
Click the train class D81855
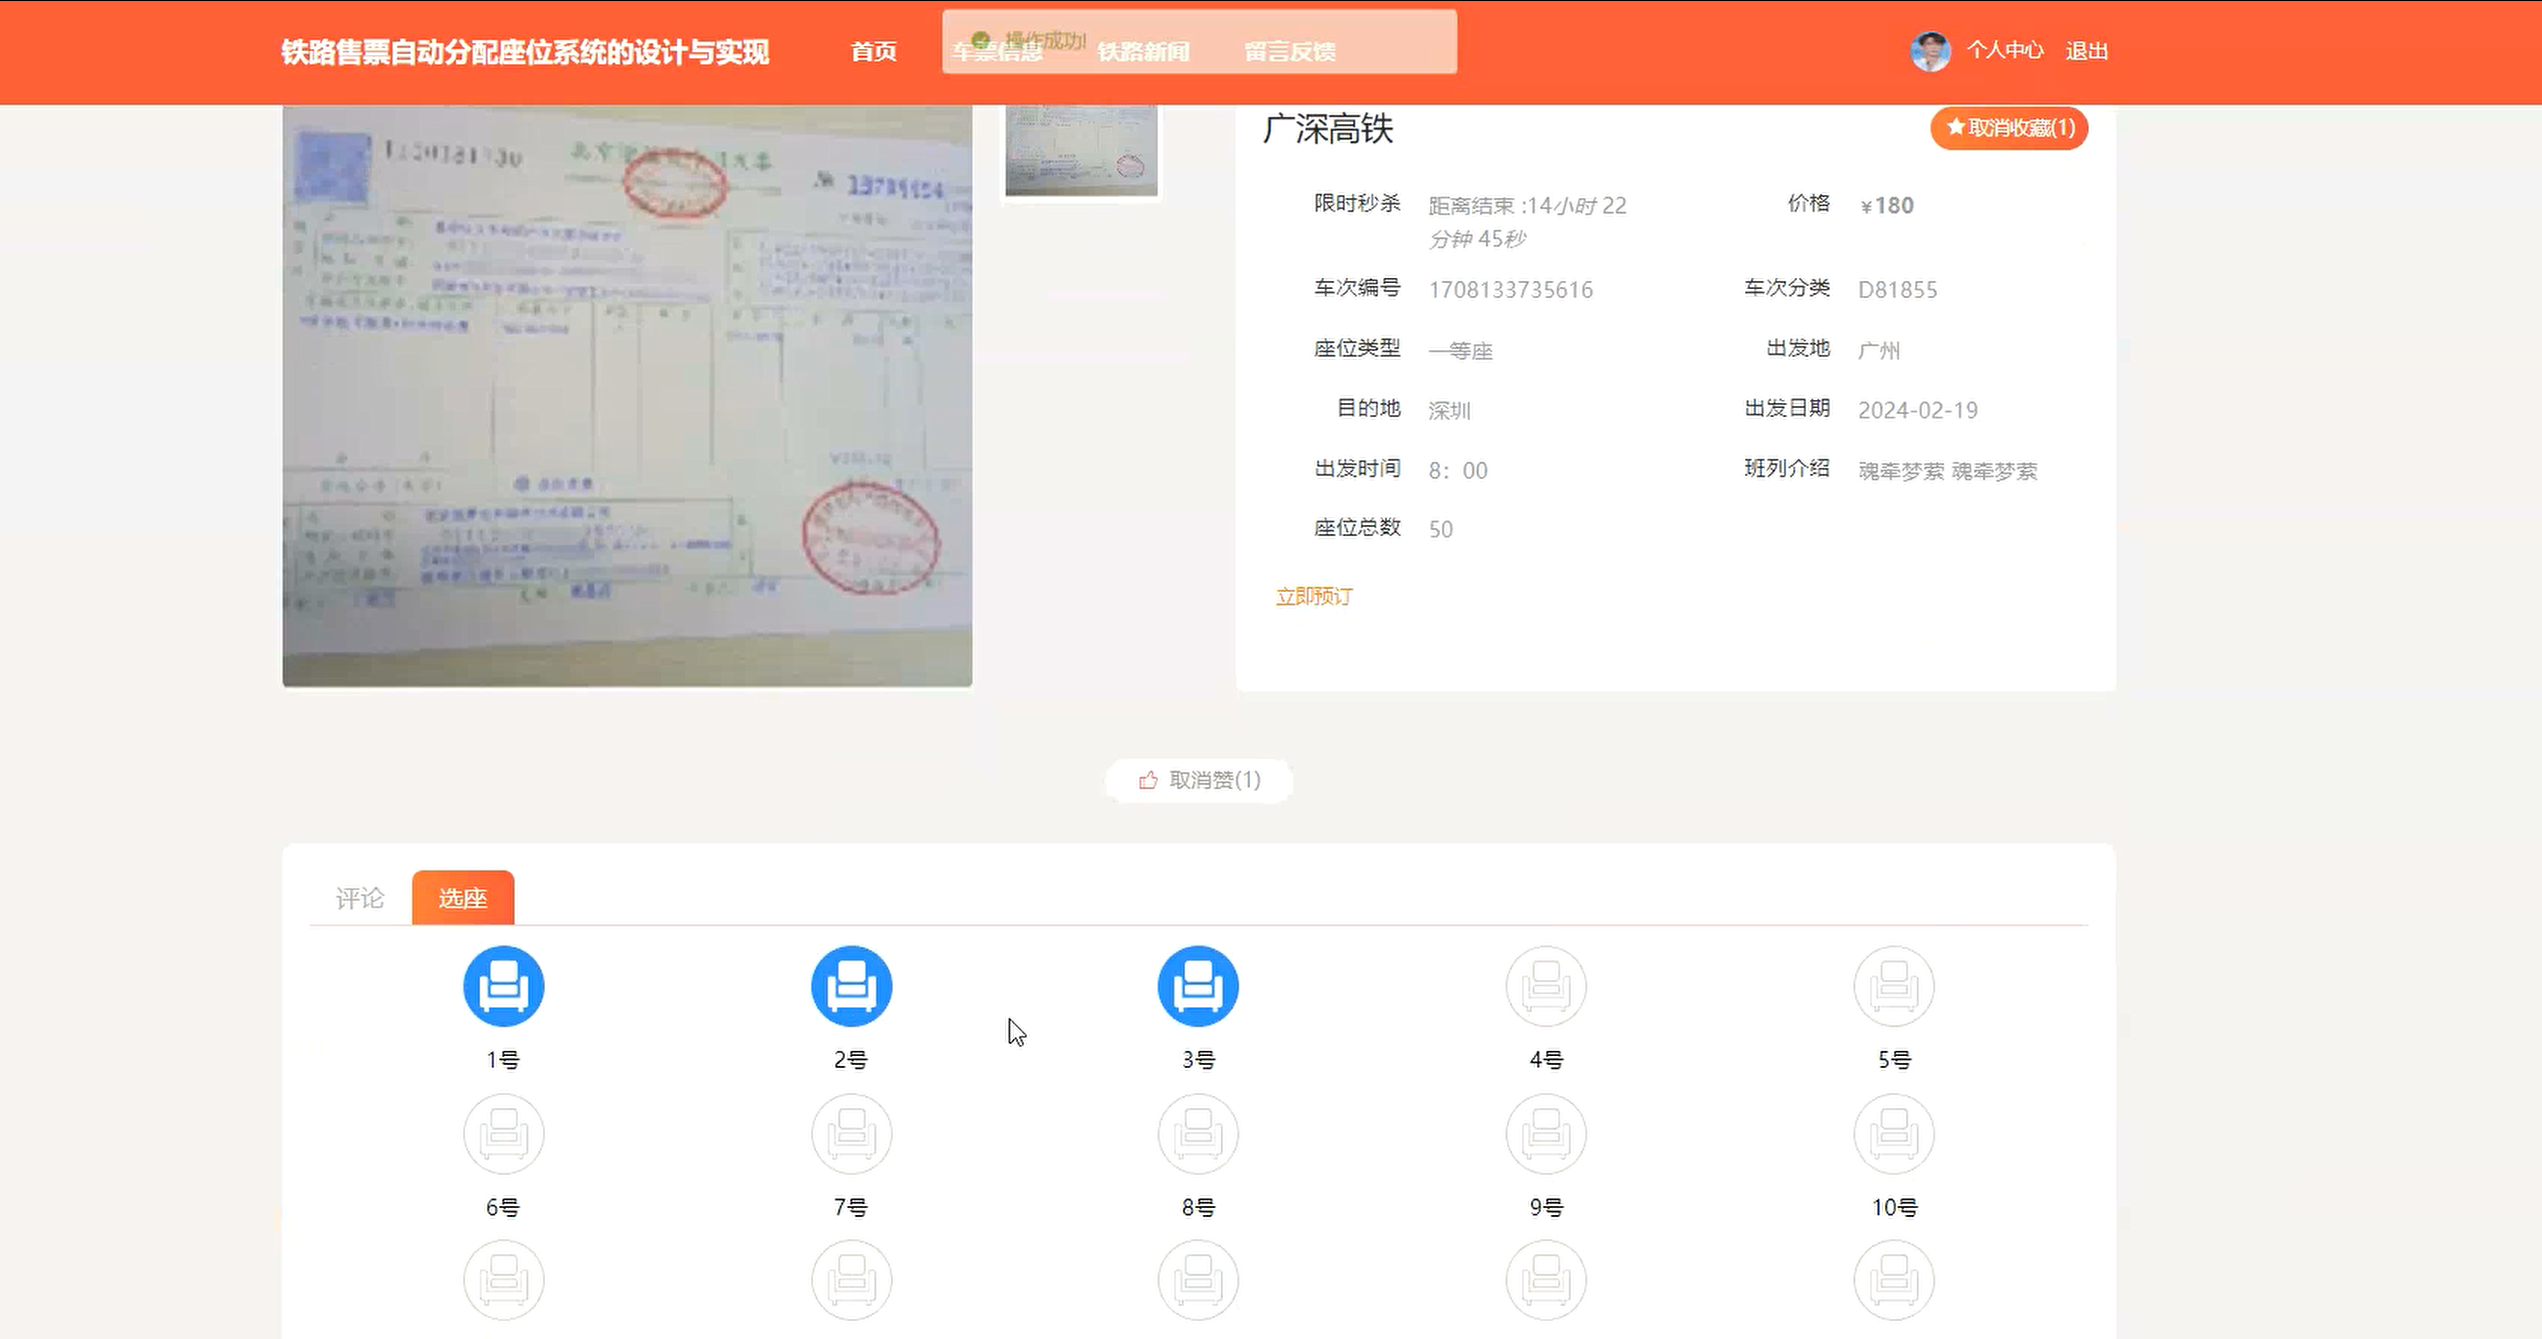point(1897,290)
